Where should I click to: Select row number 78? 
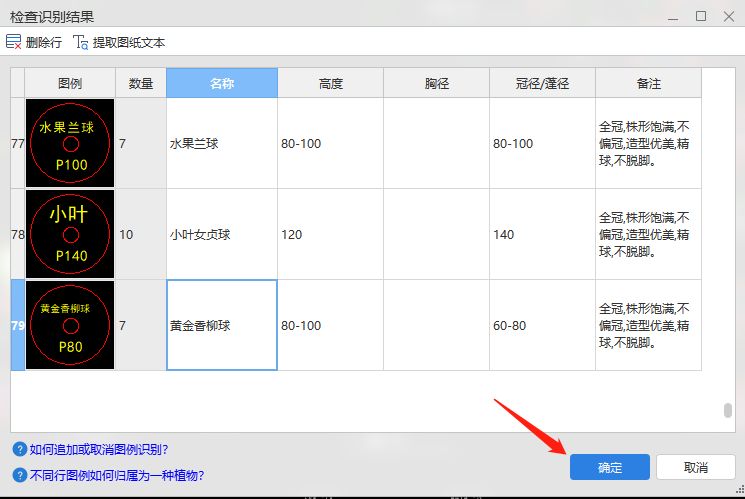18,234
